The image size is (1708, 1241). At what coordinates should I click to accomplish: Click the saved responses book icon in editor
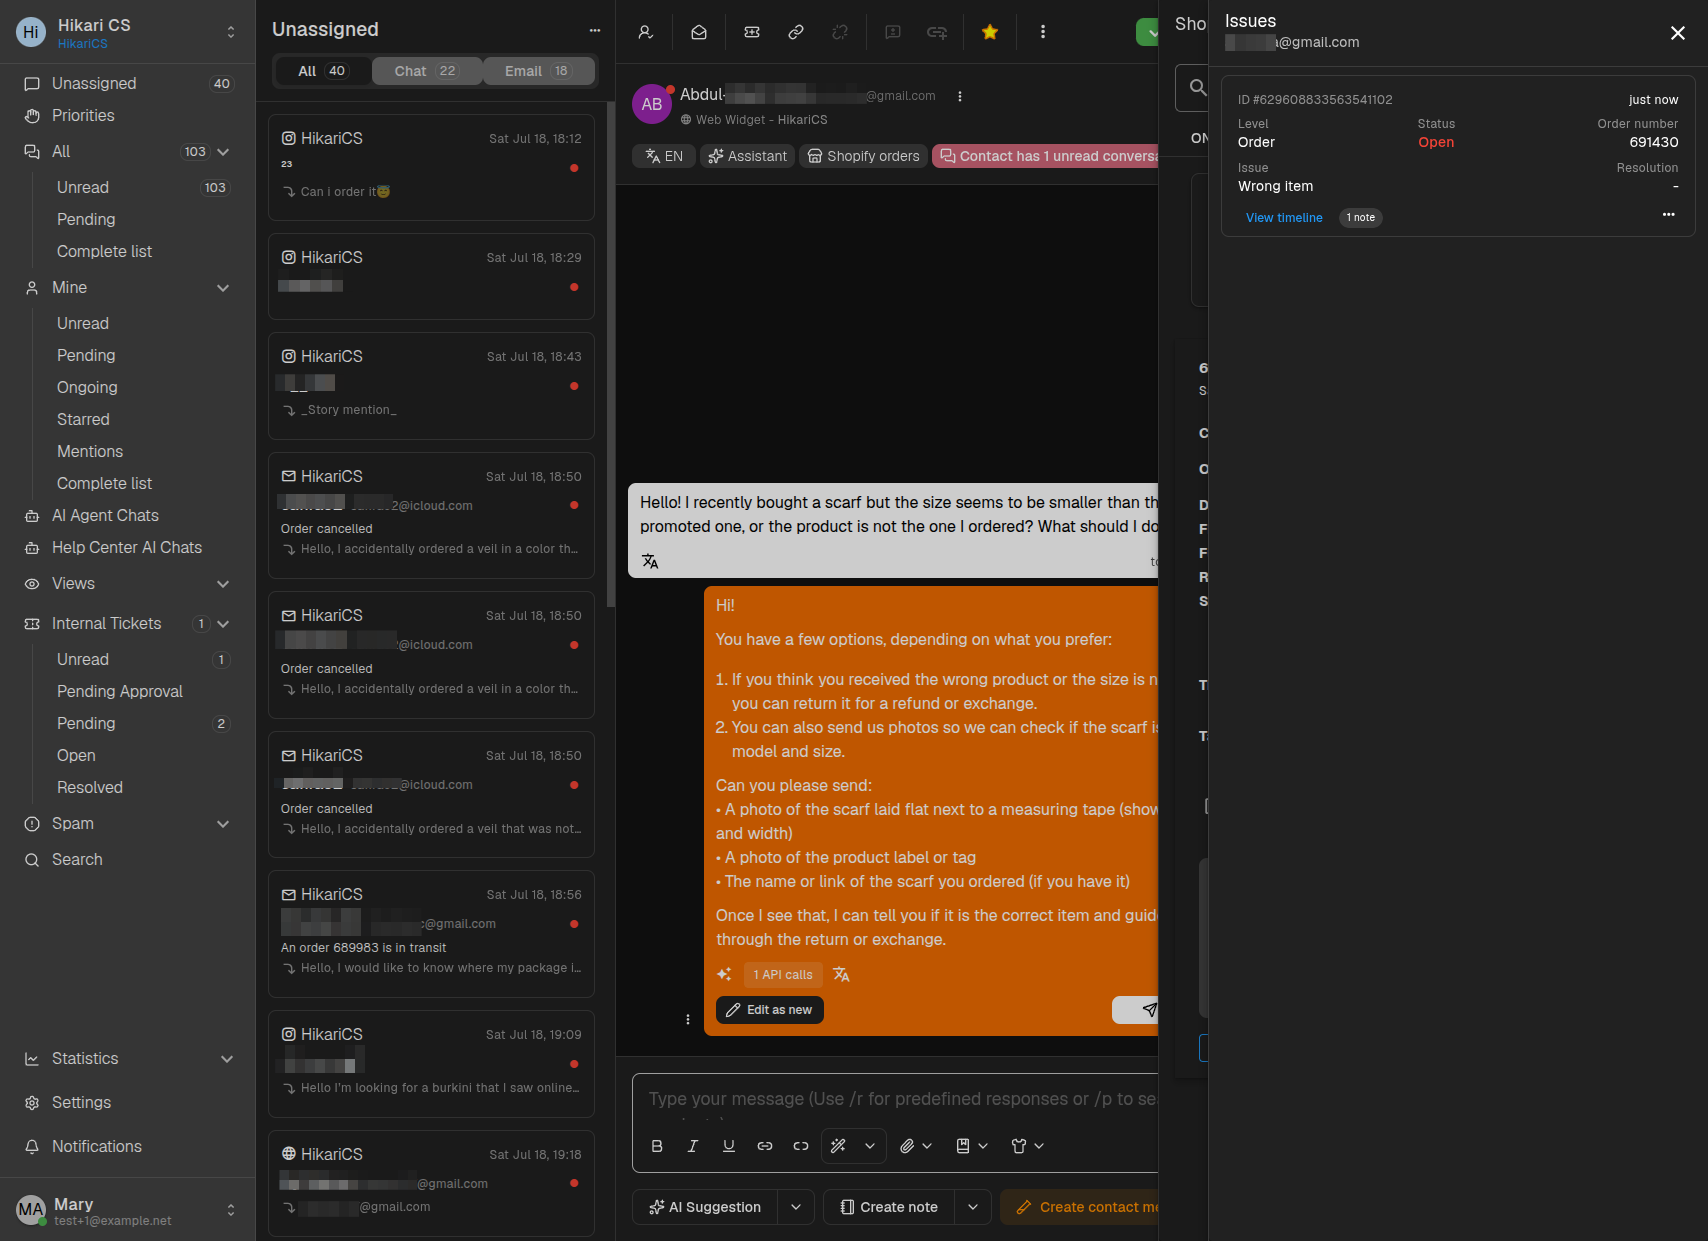pyautogui.click(x=963, y=1146)
